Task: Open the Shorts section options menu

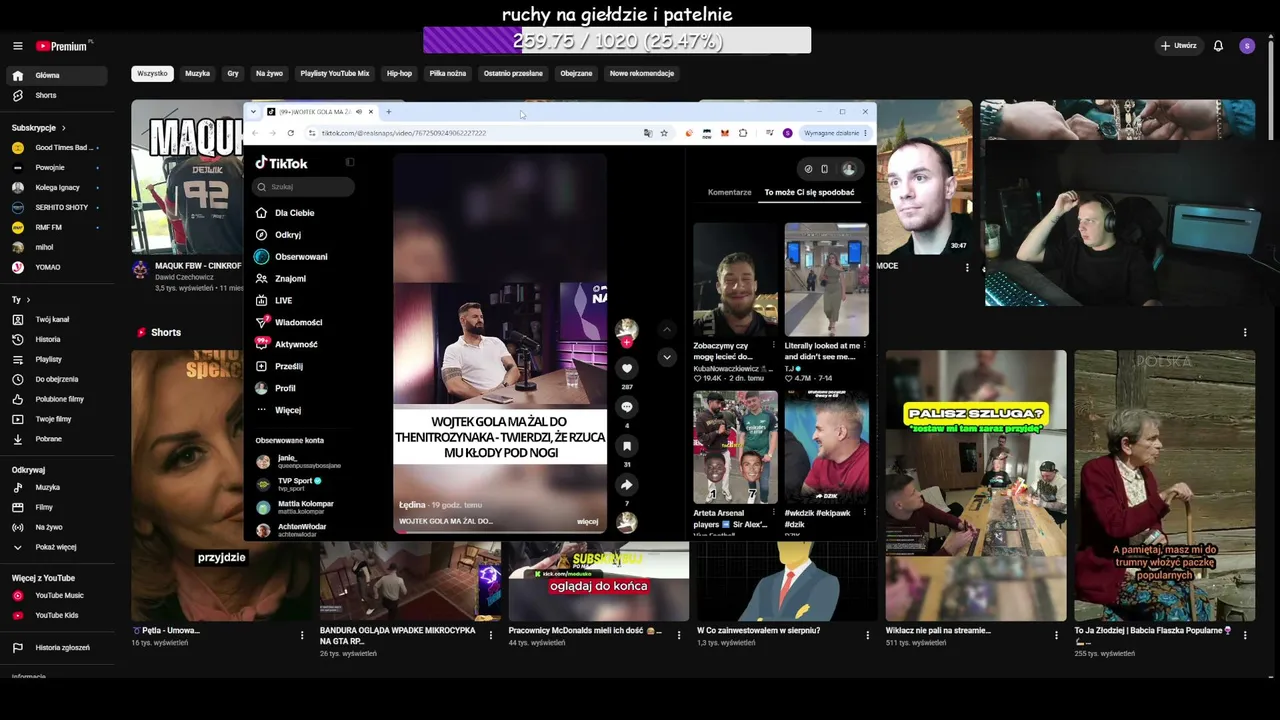Action: (1245, 332)
